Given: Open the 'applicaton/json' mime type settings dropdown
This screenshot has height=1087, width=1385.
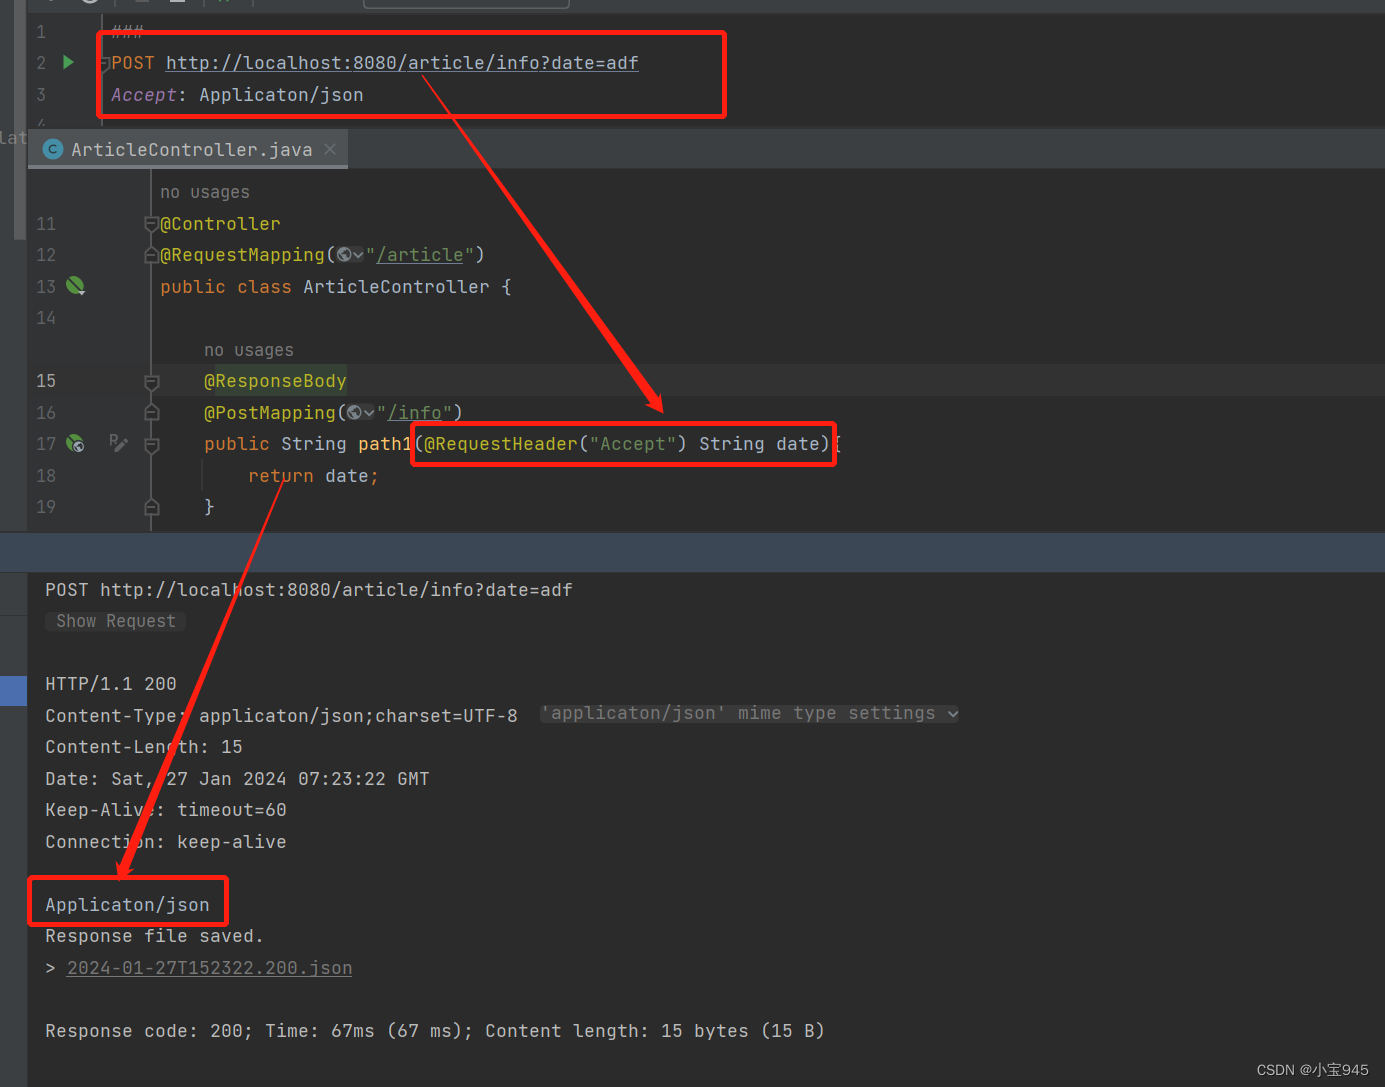Looking at the screenshot, I should [749, 713].
